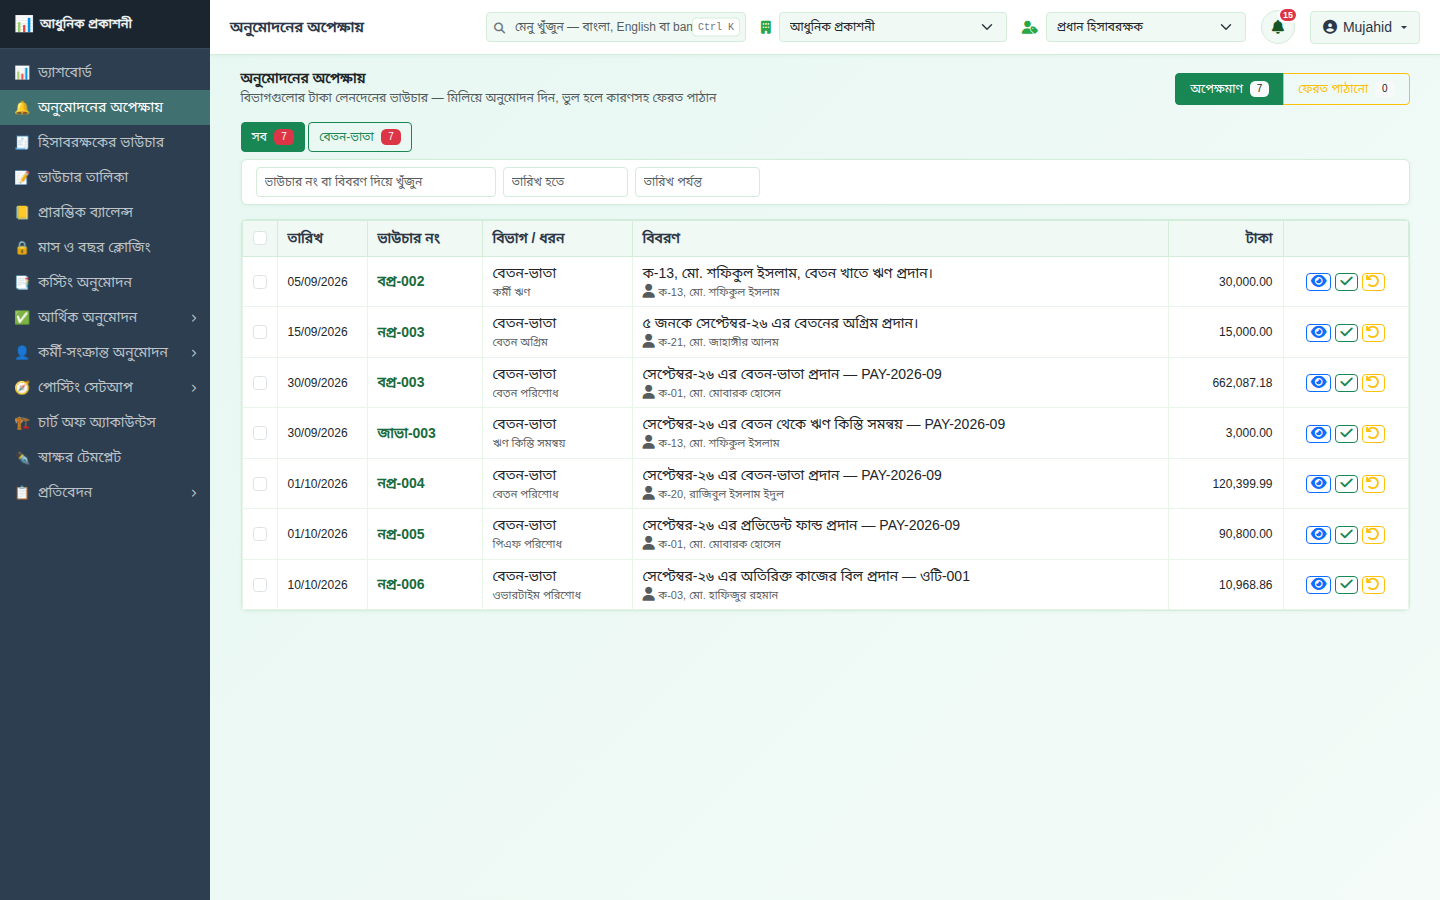The image size is (1440, 900).
Task: Open the আধুনিক প্রকাশনী company dropdown
Action: pyautogui.click(x=892, y=27)
